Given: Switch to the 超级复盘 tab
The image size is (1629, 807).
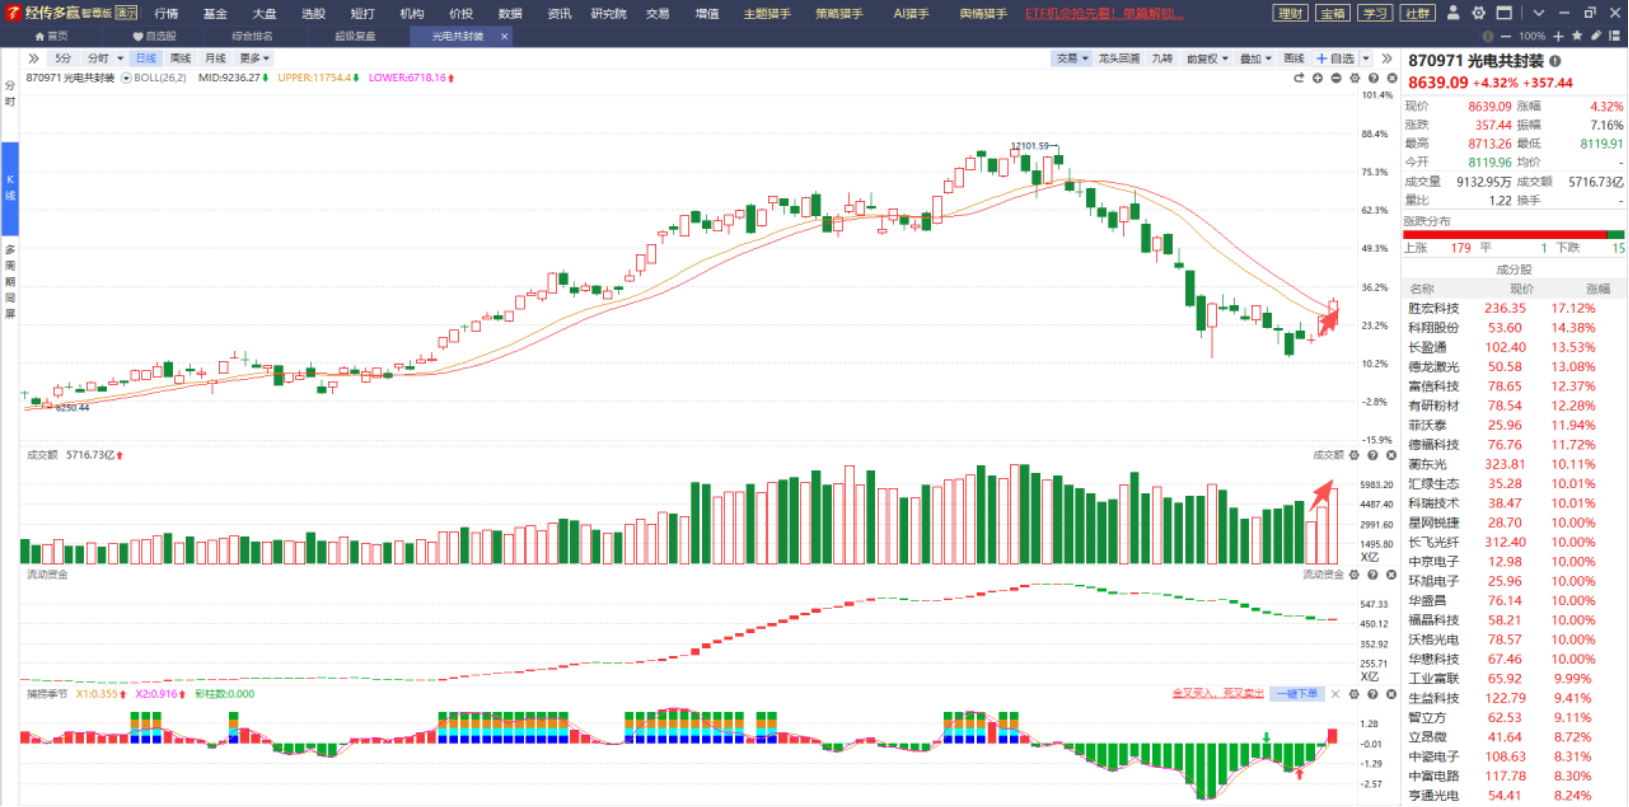Looking at the screenshot, I should (x=355, y=36).
